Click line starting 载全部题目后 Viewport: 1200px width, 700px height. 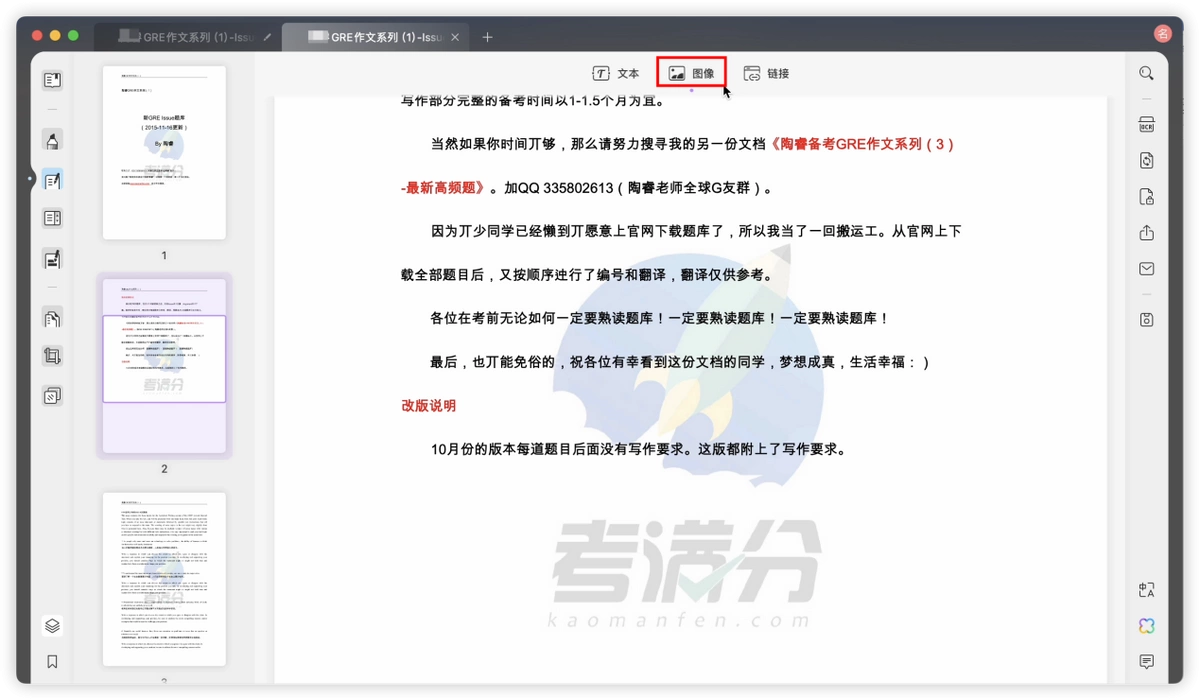point(587,275)
